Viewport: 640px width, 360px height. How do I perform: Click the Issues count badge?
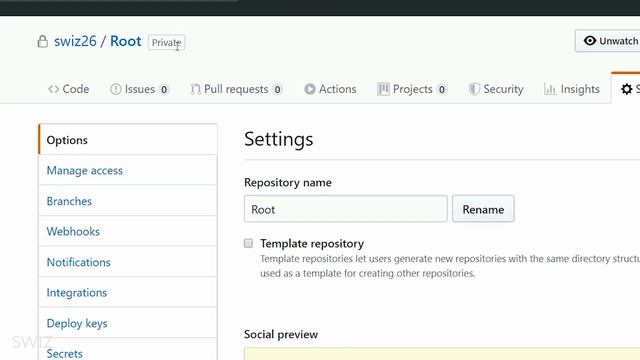pyautogui.click(x=164, y=89)
